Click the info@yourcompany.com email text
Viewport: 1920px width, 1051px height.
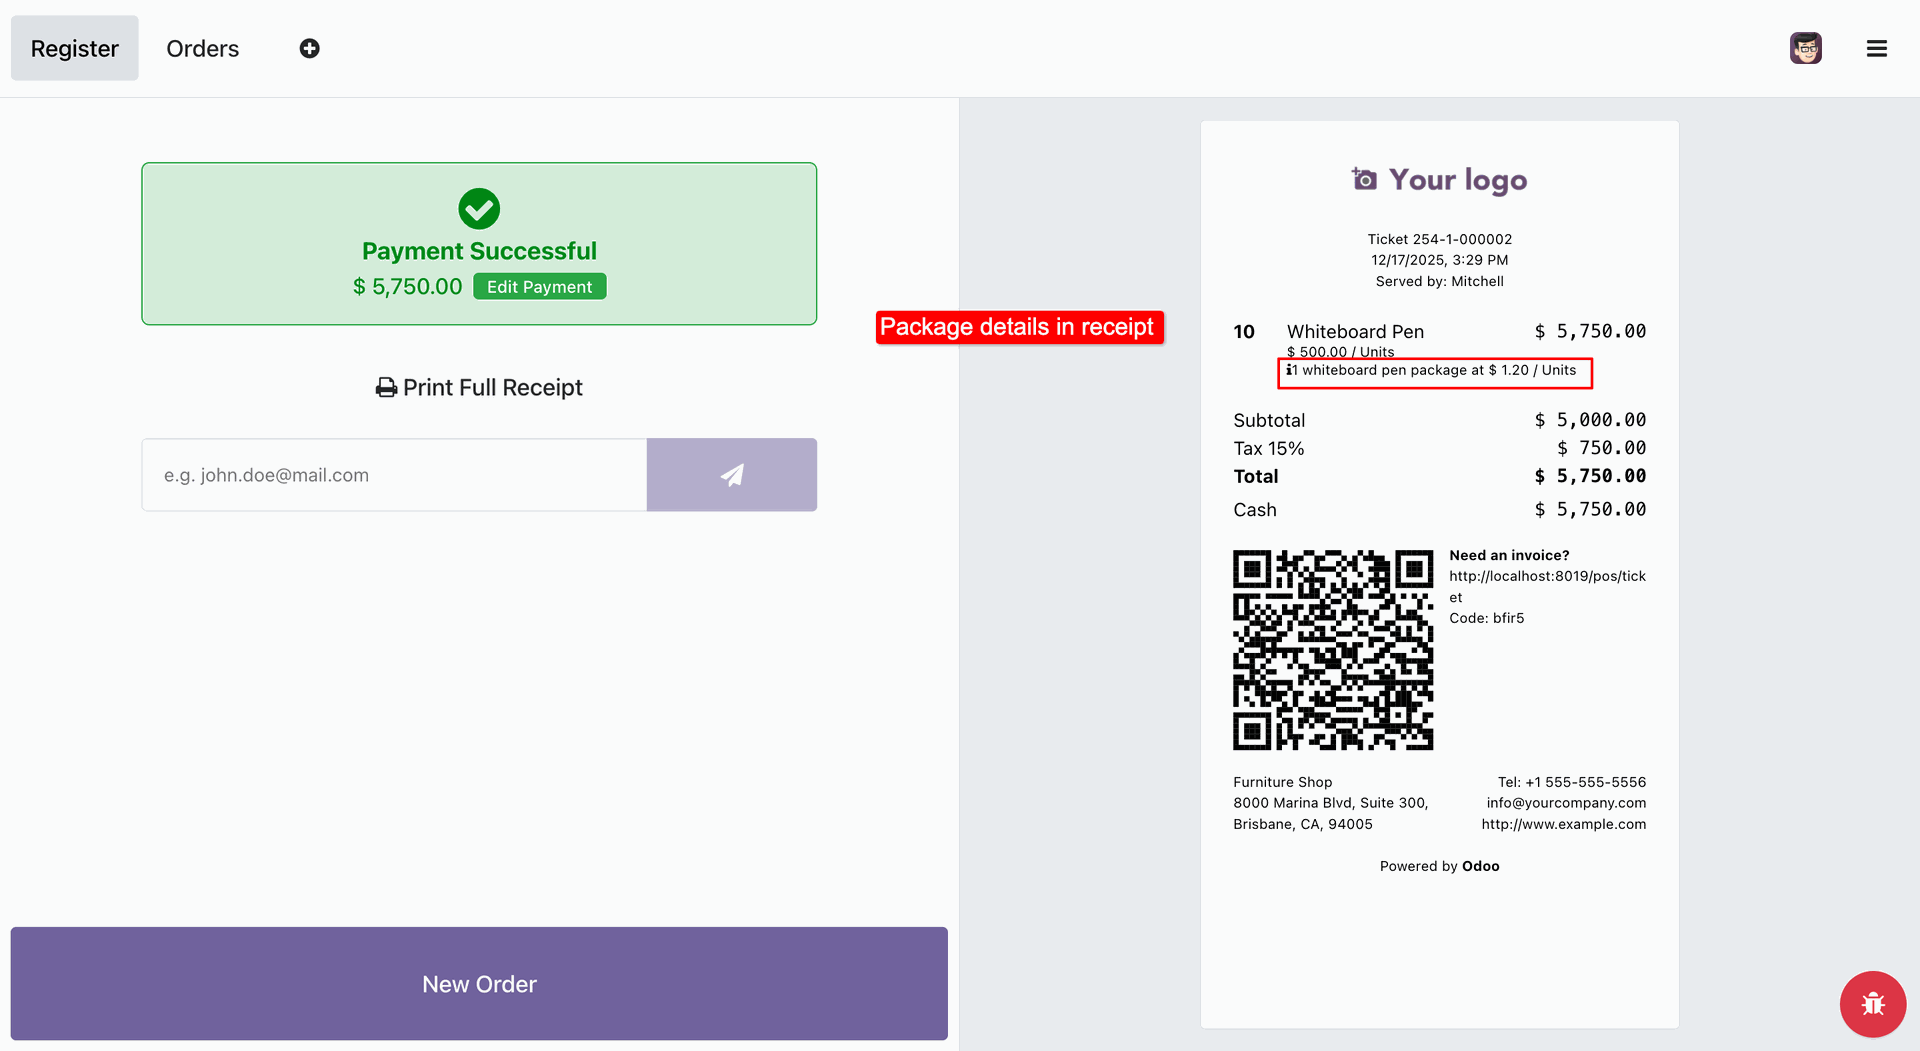click(1565, 803)
